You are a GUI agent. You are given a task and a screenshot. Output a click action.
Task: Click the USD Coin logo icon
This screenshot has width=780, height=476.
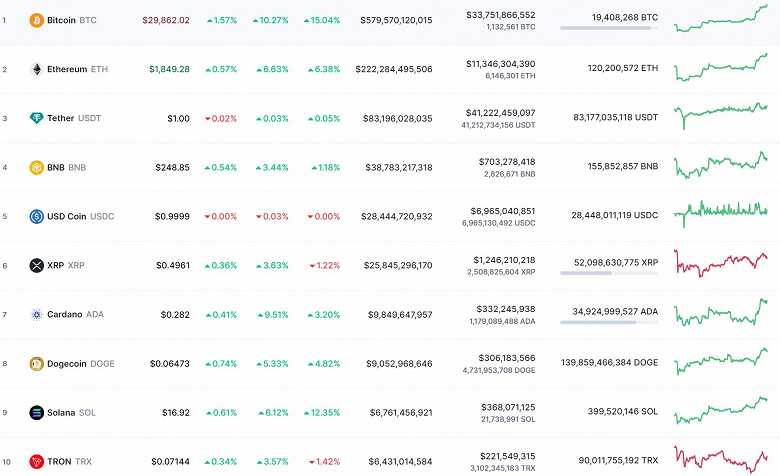click(37, 216)
